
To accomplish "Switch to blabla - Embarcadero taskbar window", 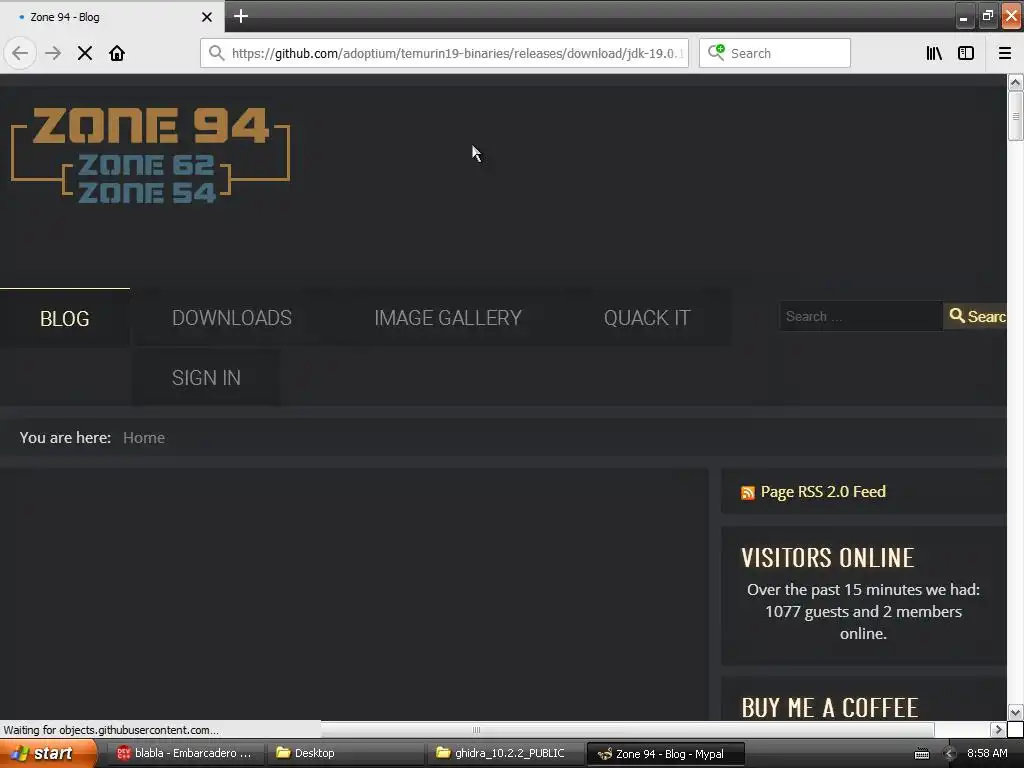I will (x=184, y=753).
